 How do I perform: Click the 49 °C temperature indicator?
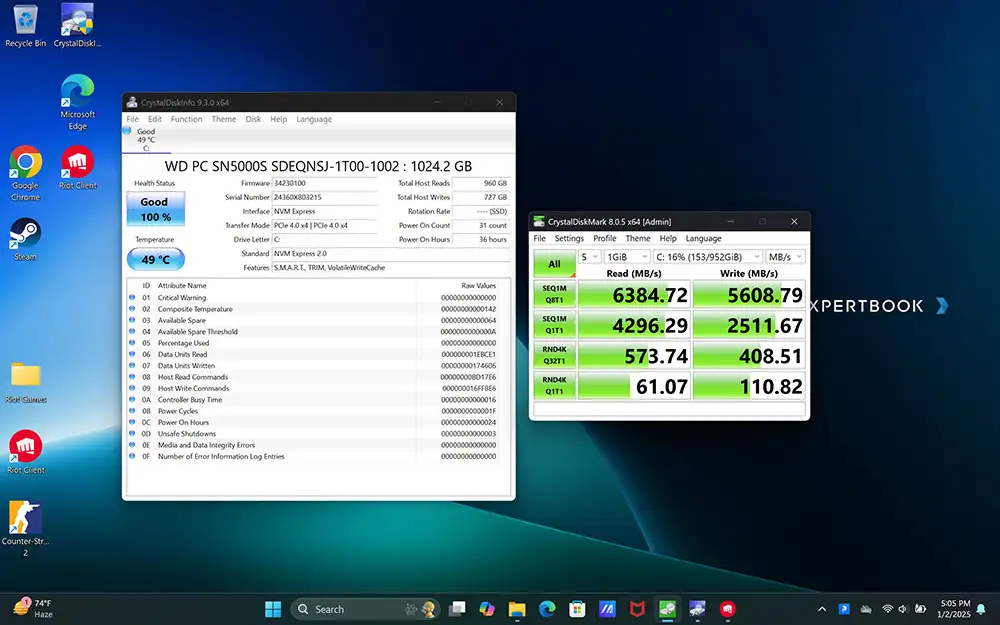coord(155,259)
